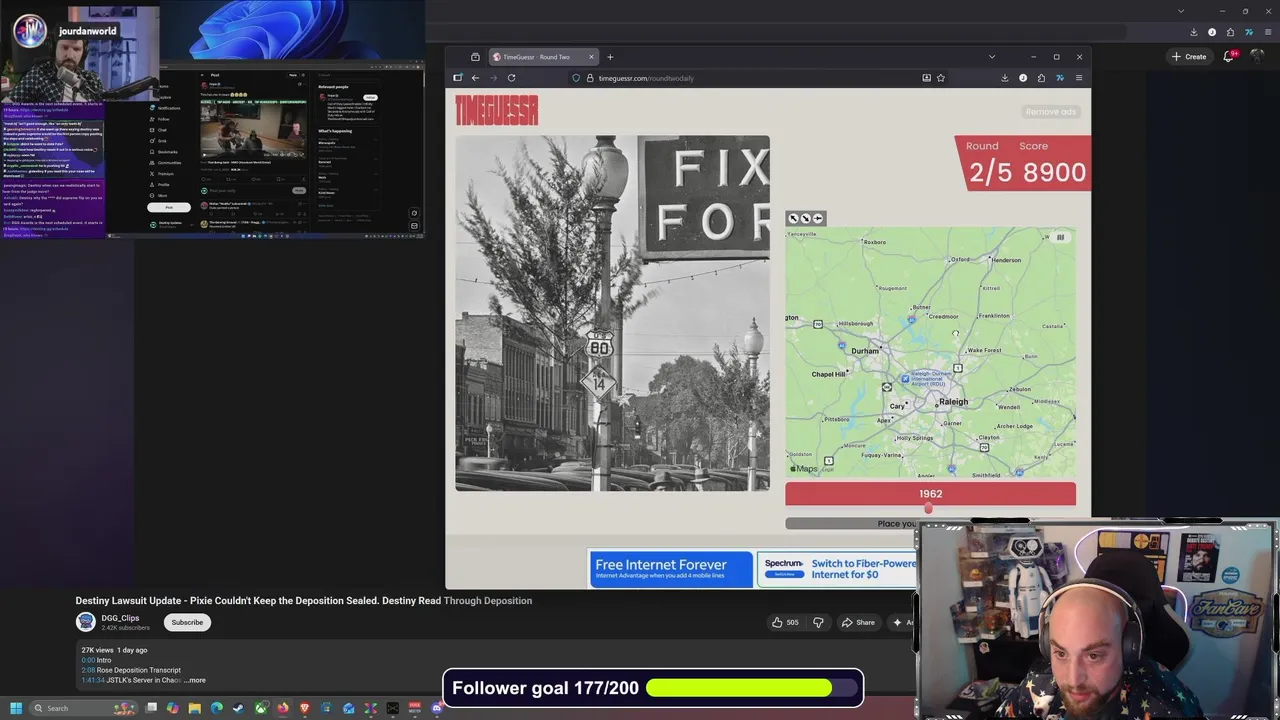
Task: Go back in inner browser
Action: pos(475,78)
